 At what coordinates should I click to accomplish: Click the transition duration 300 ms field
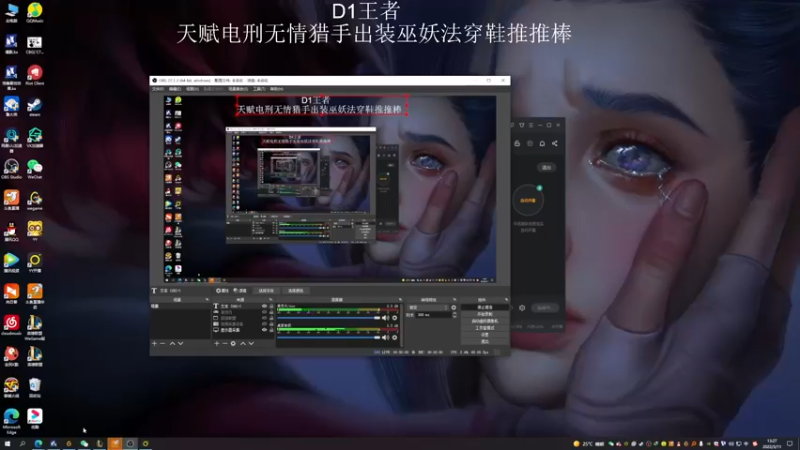pos(434,315)
